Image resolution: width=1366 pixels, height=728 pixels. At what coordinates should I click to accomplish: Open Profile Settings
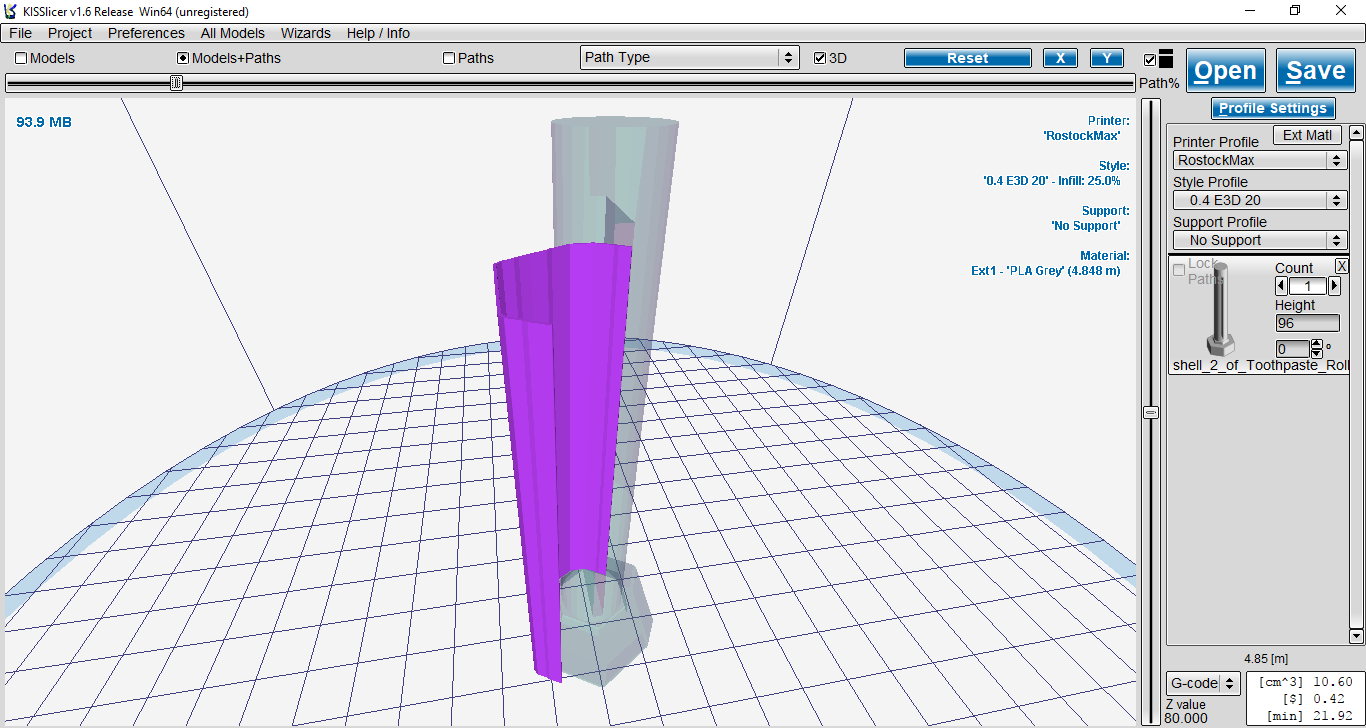[x=1274, y=108]
